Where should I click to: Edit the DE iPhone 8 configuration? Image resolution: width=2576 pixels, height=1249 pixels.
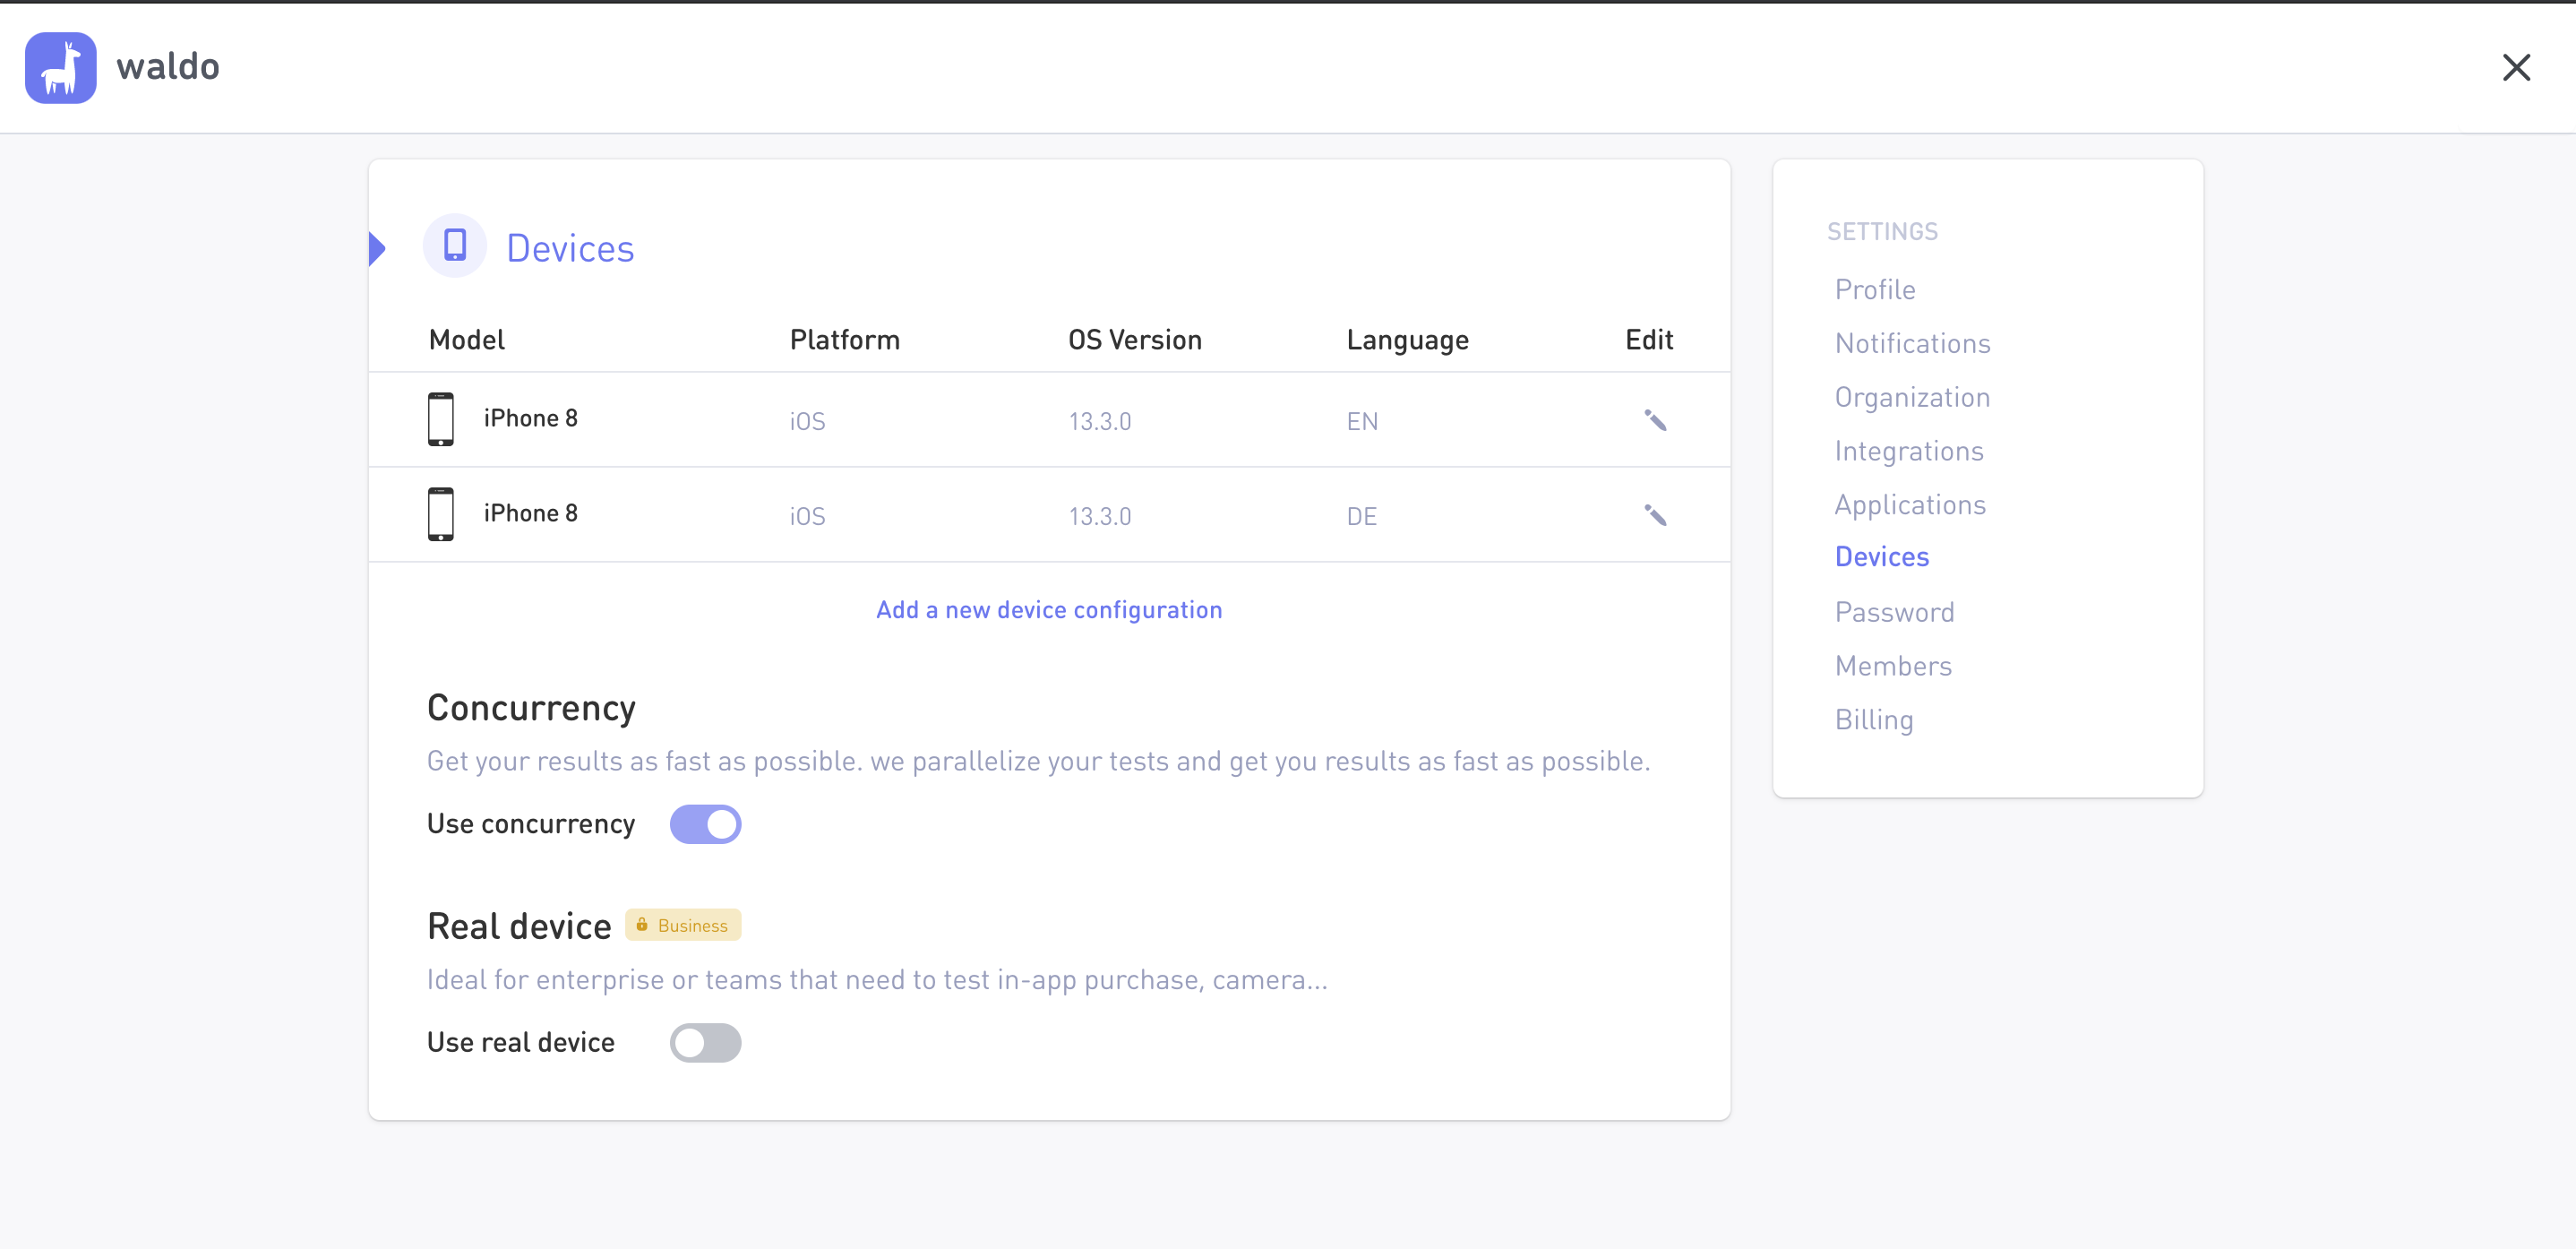(x=1655, y=516)
